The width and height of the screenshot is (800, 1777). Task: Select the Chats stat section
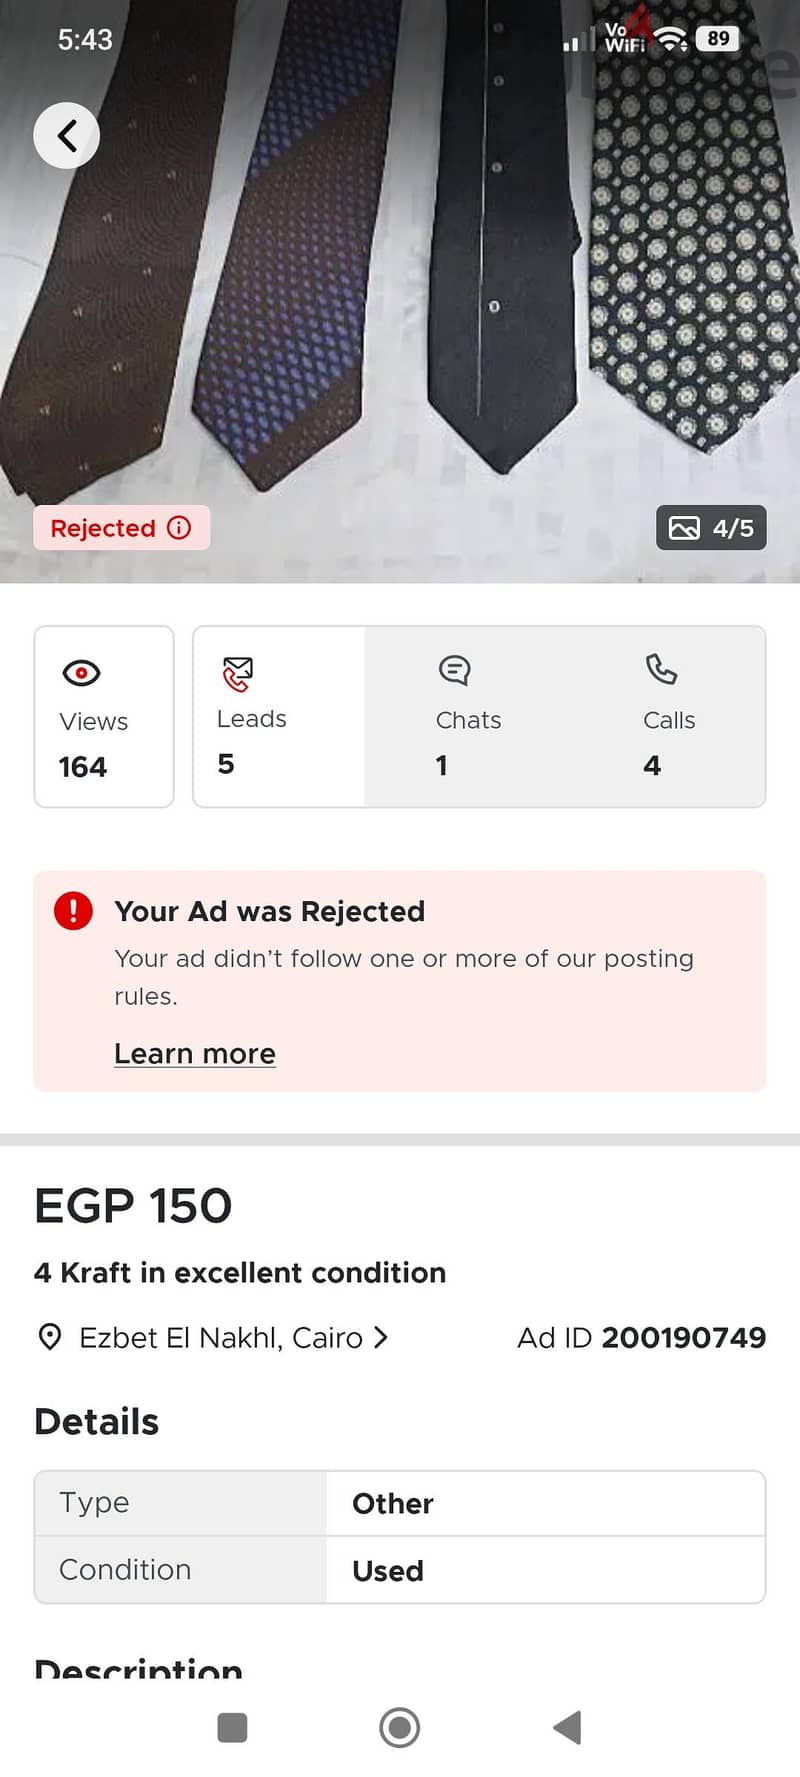pos(468,716)
